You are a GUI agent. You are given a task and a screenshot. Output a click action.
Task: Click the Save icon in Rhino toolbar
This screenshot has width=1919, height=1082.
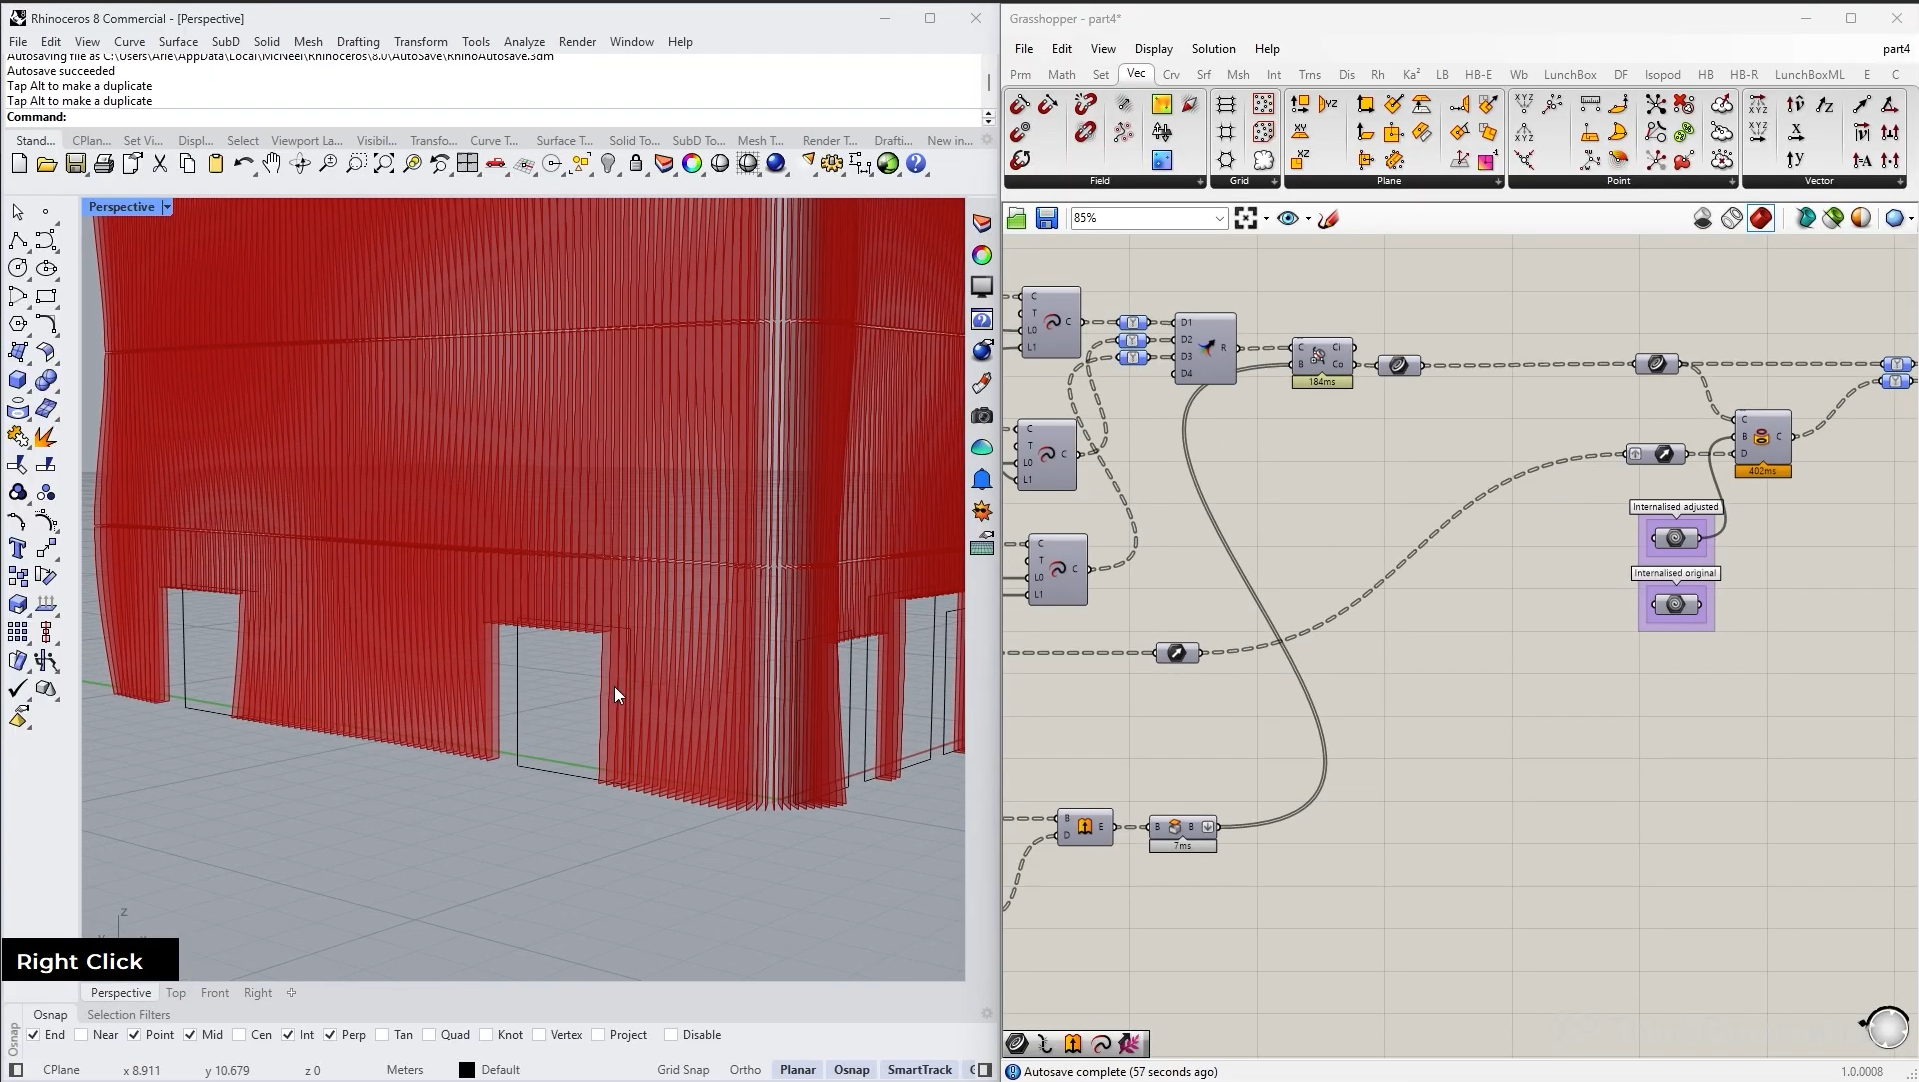75,164
